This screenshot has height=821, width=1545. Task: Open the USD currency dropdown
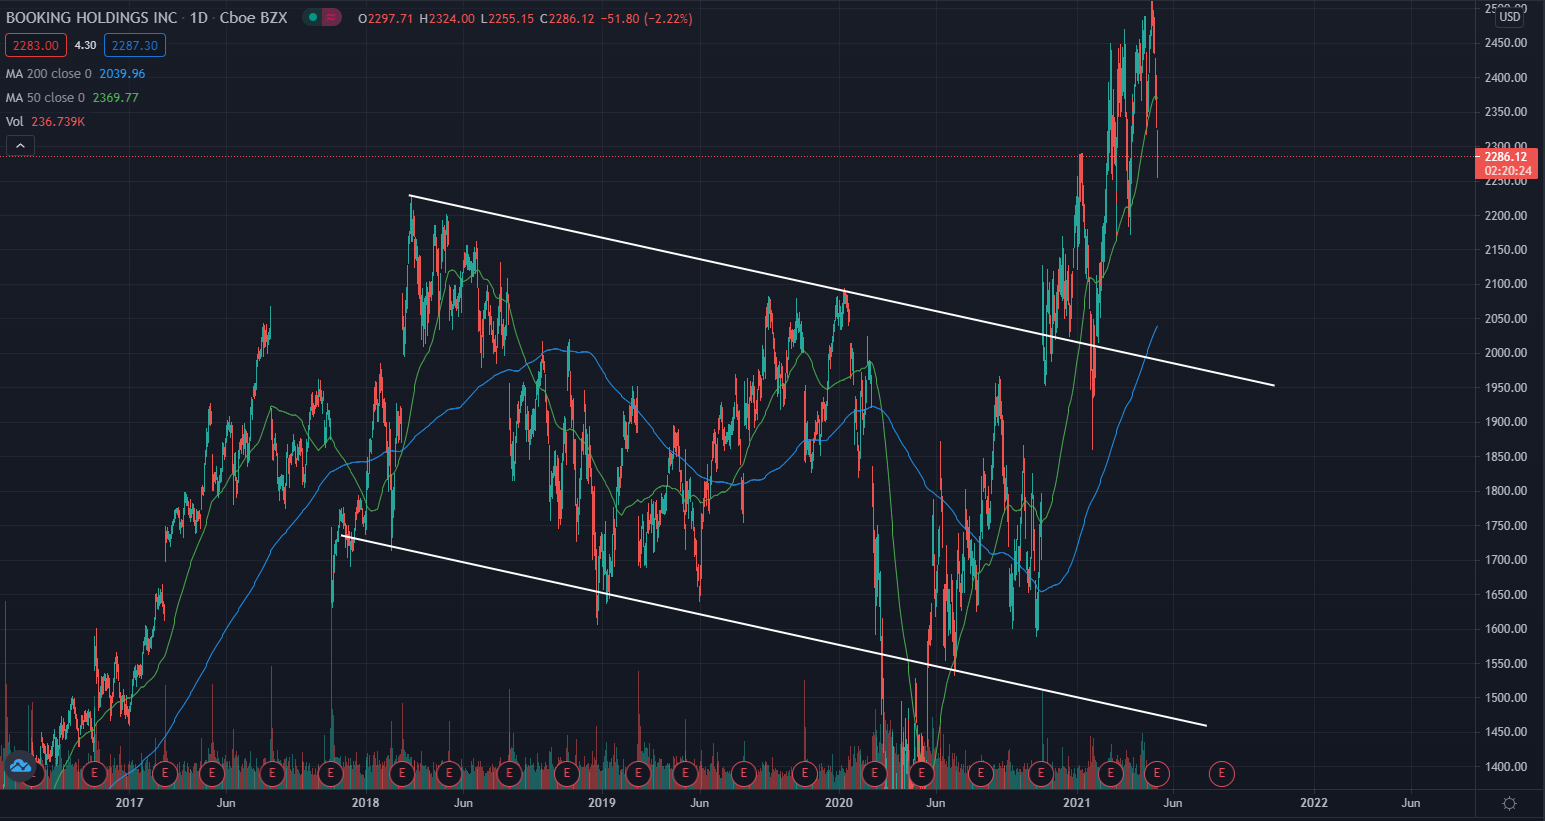click(1509, 16)
